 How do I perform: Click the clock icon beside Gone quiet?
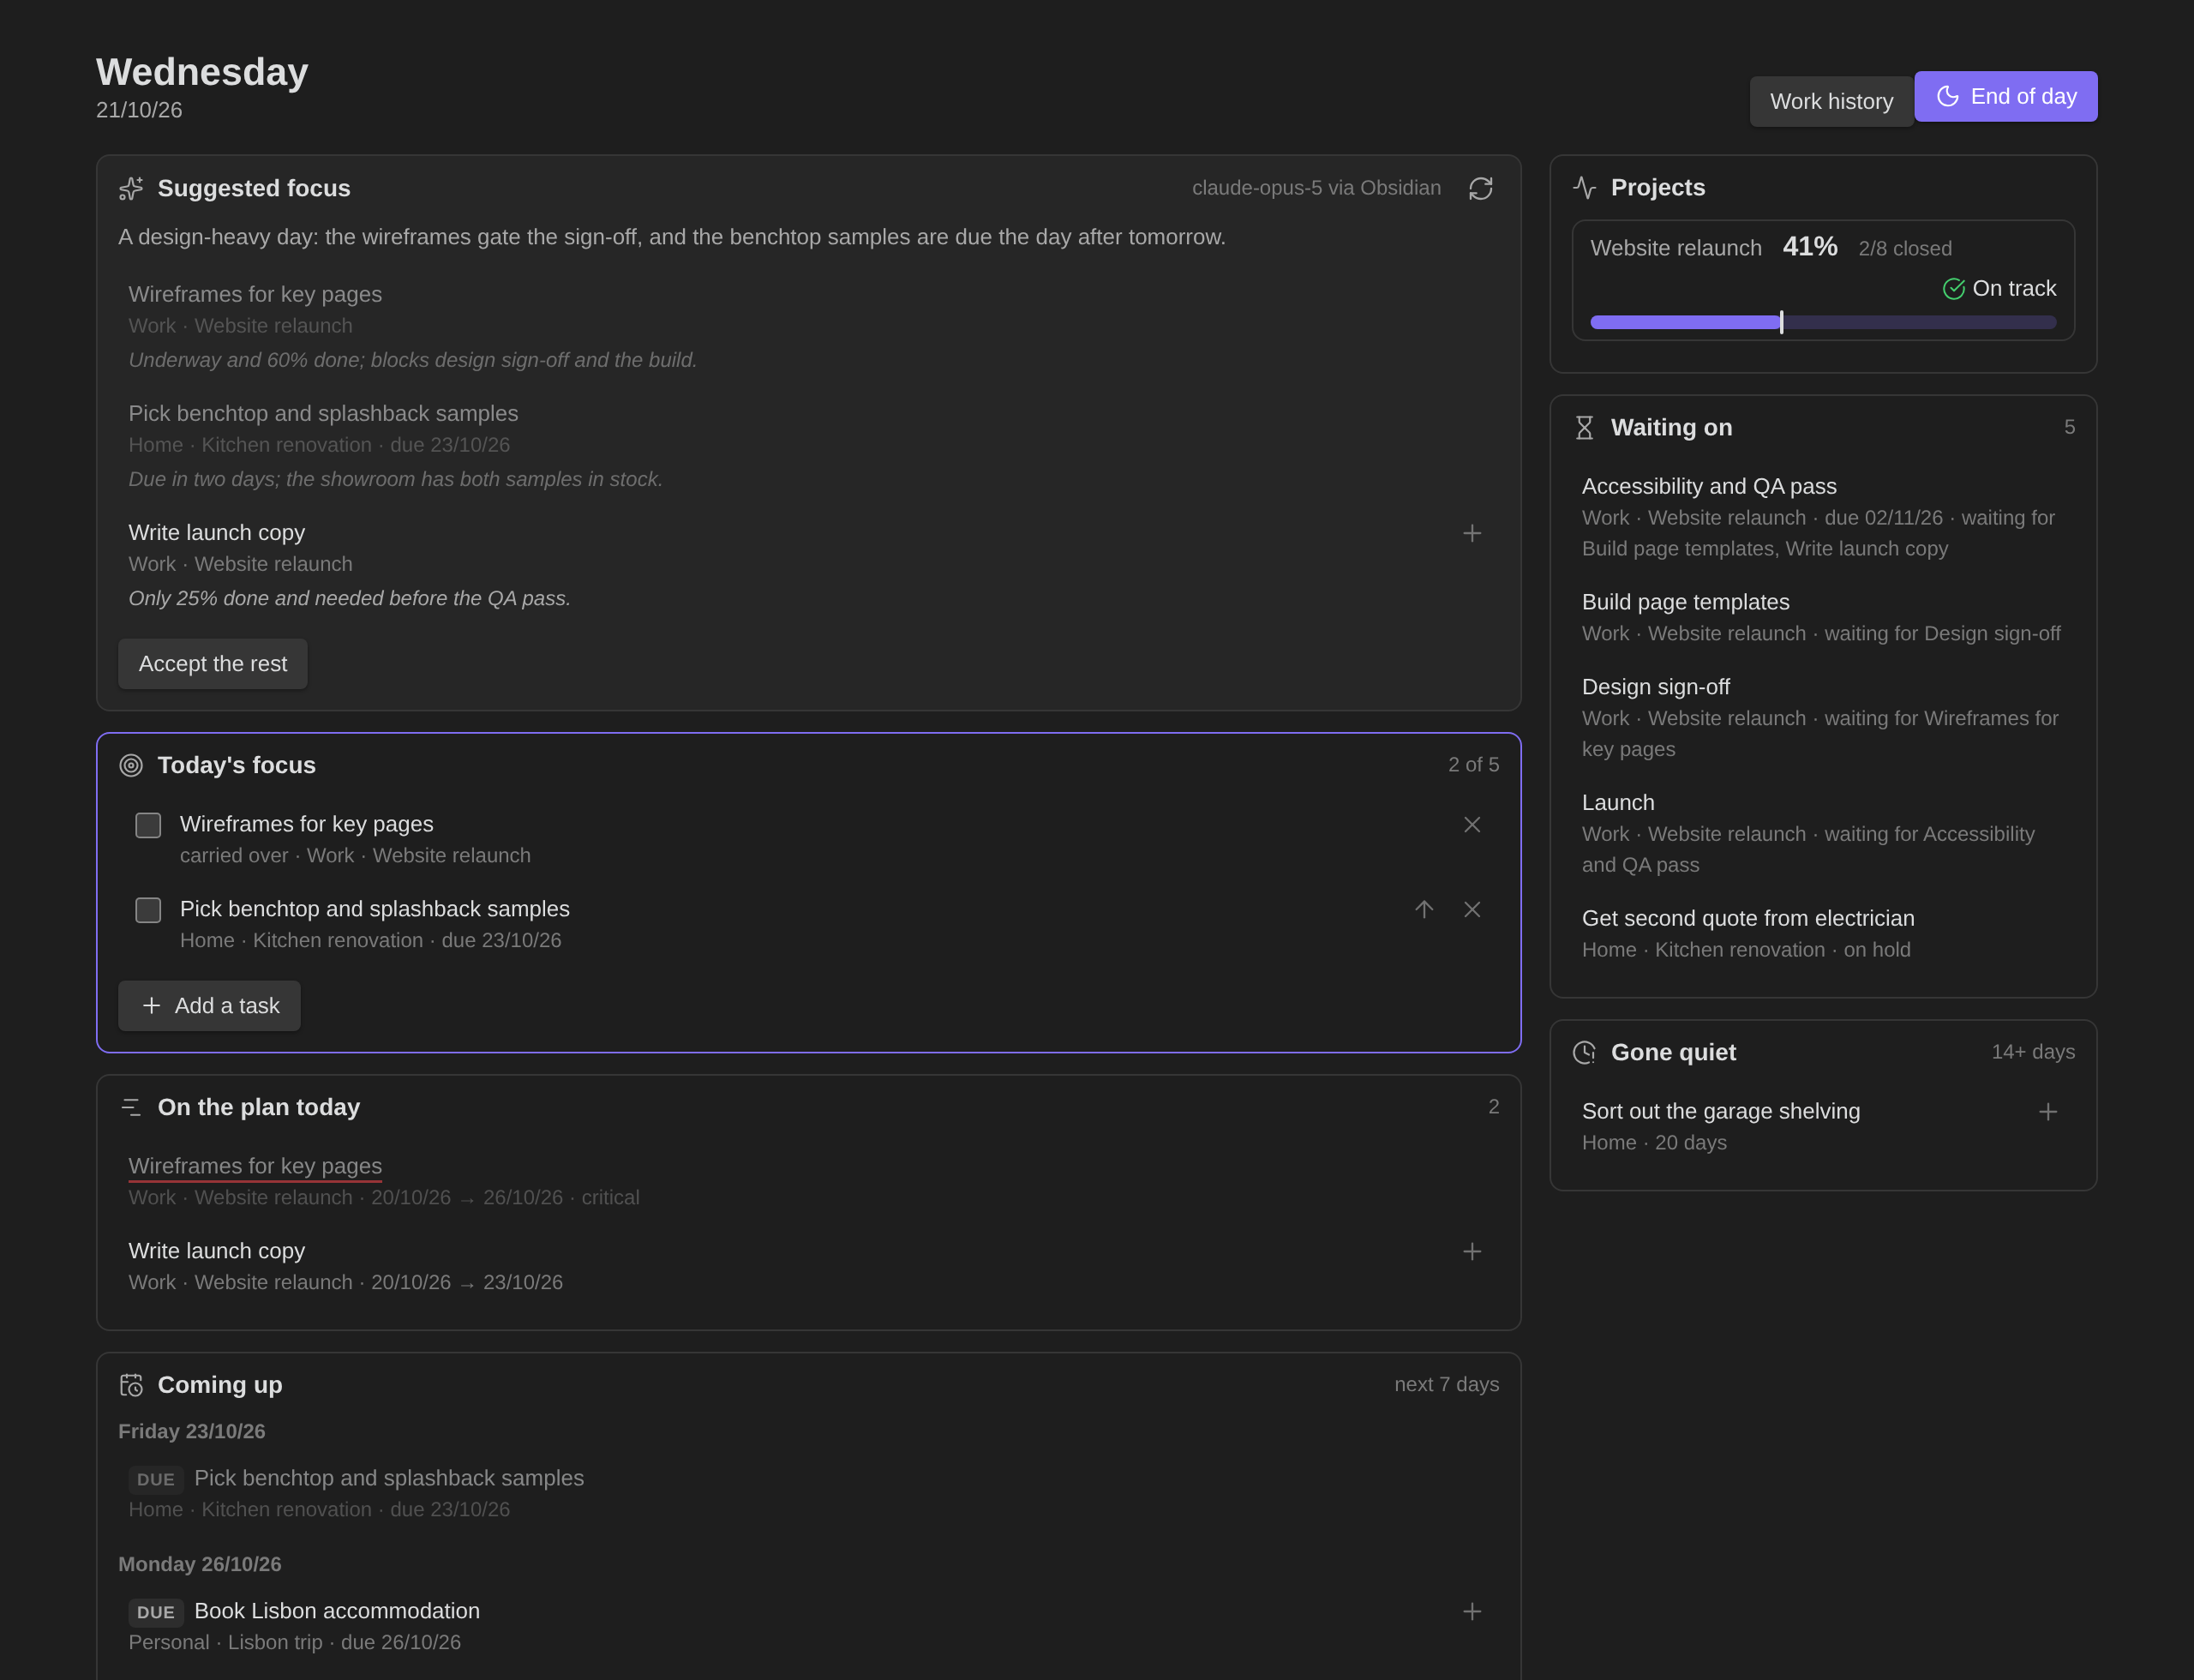(1584, 1052)
